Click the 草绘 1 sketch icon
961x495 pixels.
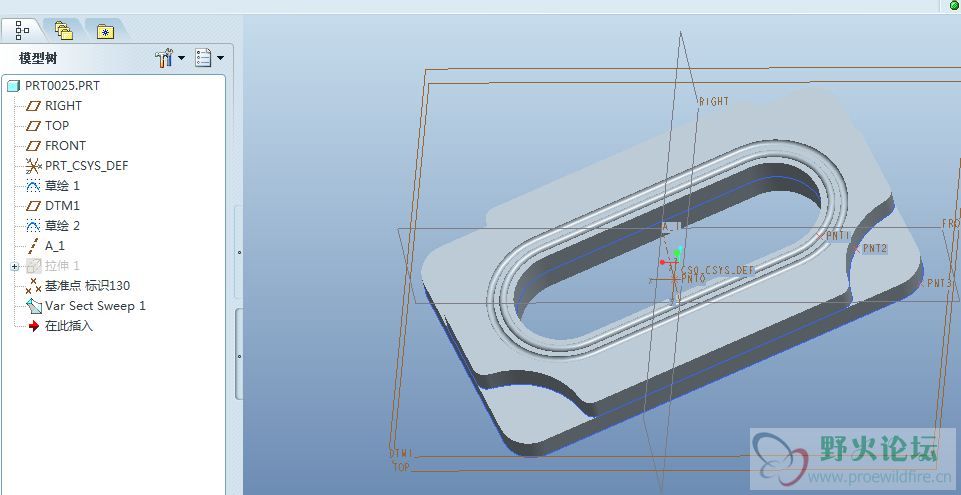pyautogui.click(x=33, y=186)
